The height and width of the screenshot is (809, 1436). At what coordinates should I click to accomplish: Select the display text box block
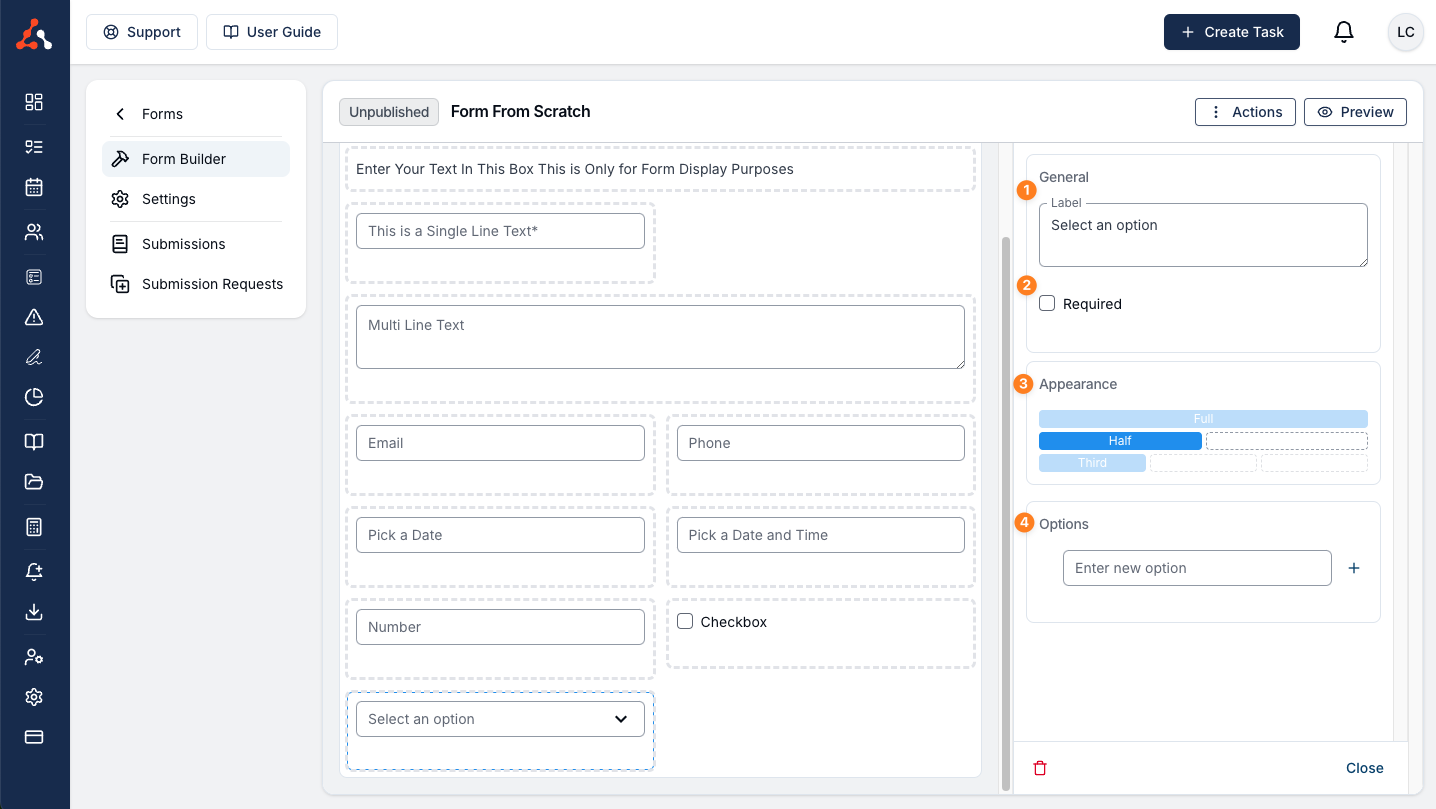click(660, 169)
